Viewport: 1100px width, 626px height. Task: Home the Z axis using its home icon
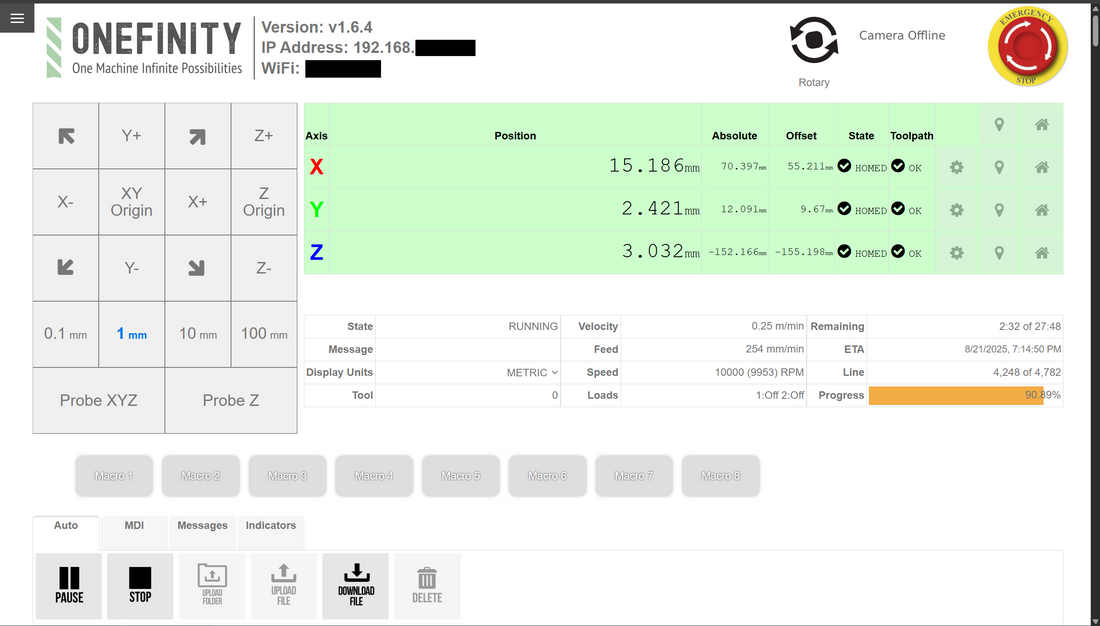tap(1041, 252)
